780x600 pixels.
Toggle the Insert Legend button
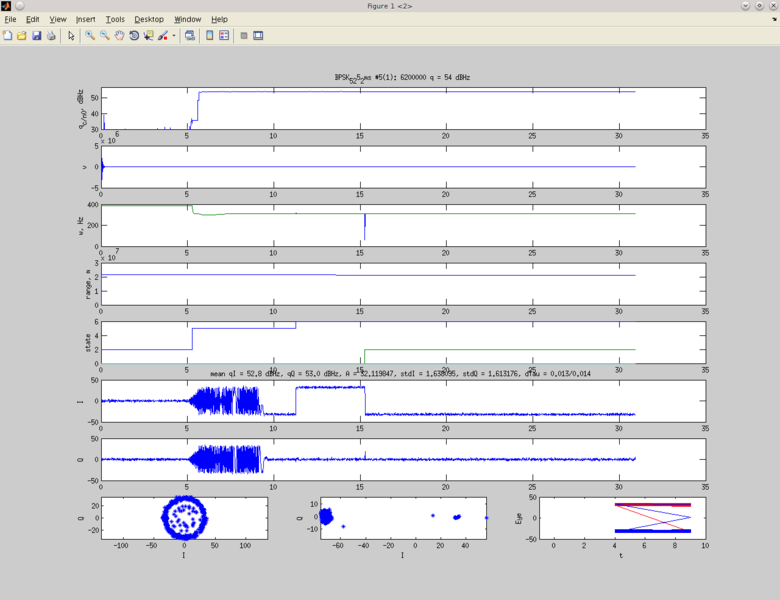point(224,36)
